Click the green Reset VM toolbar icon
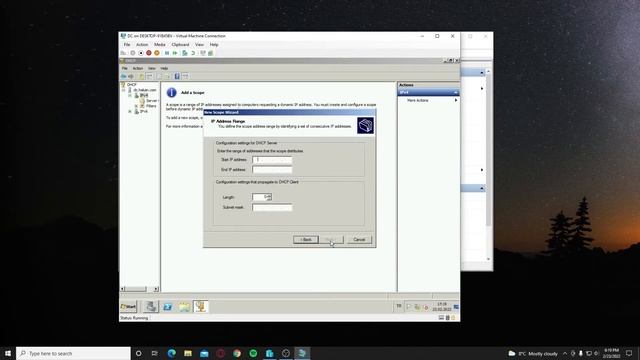Image resolution: width=640 pixels, height=360 pixels. (x=175, y=53)
